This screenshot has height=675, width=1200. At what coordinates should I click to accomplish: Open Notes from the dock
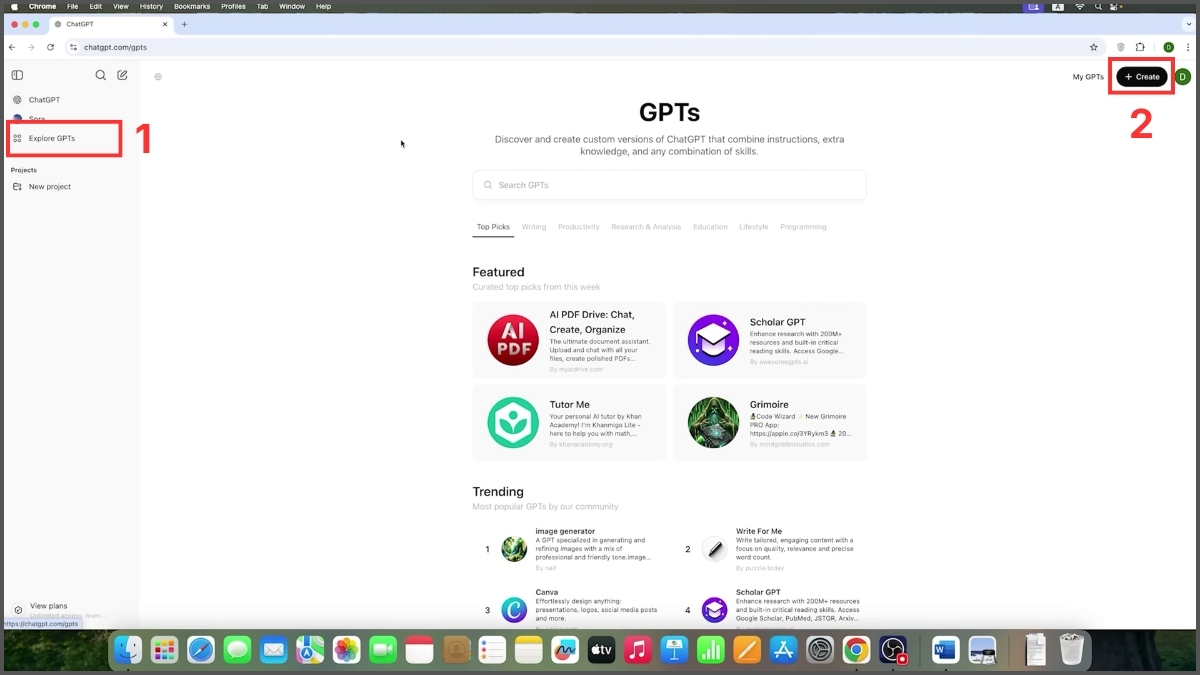coord(528,650)
